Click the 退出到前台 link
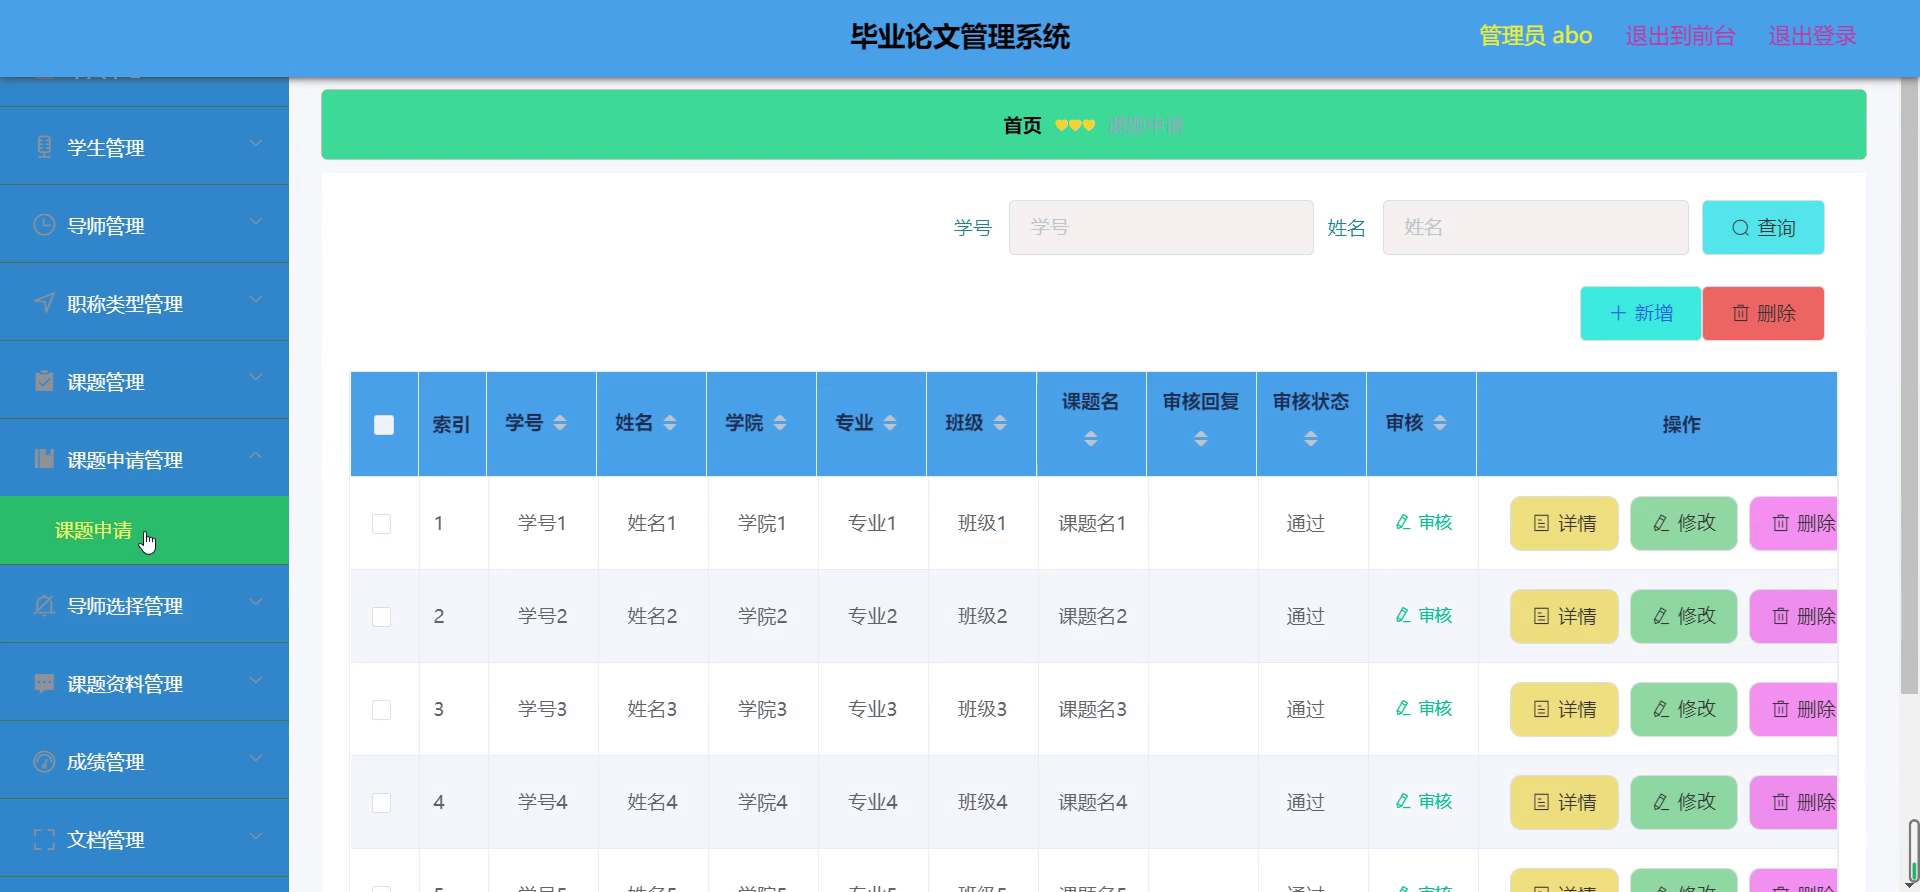This screenshot has height=892, width=1920. click(x=1680, y=36)
